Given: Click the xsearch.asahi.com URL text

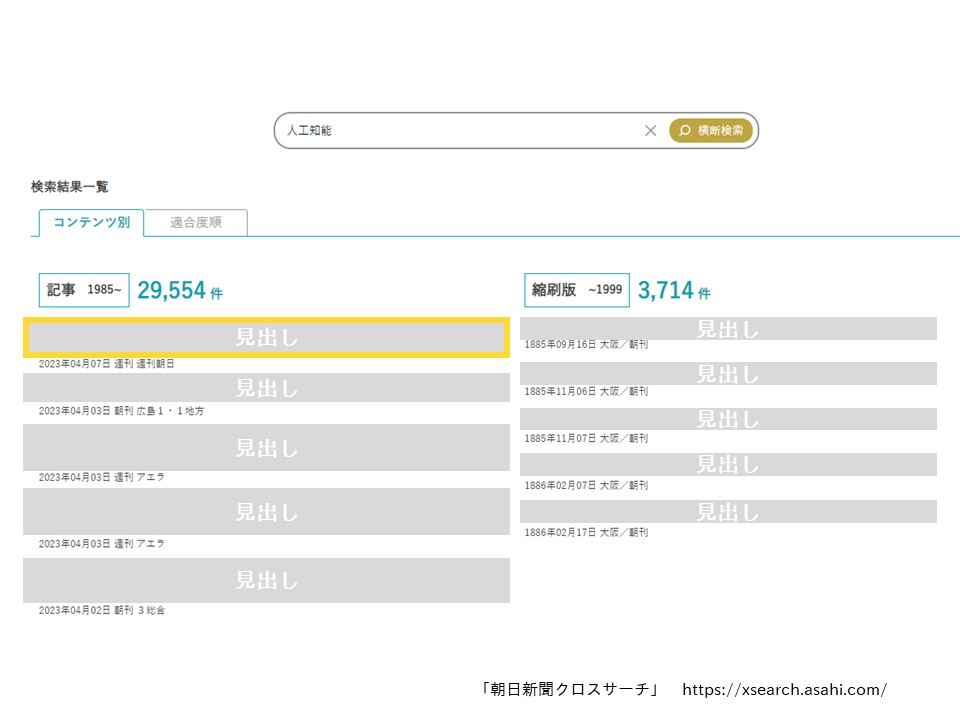Looking at the screenshot, I should (785, 690).
